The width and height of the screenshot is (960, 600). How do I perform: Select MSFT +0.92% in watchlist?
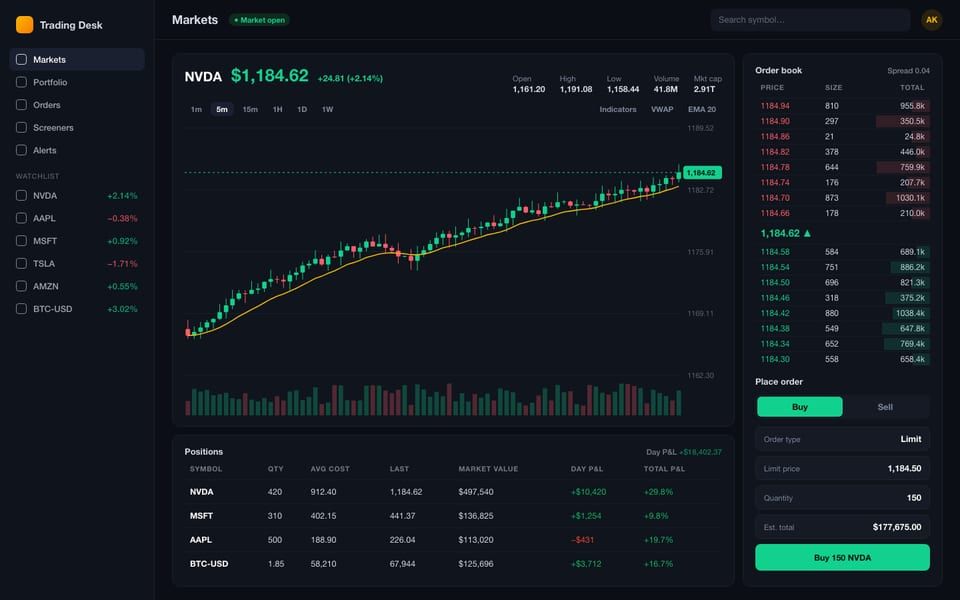pos(77,241)
